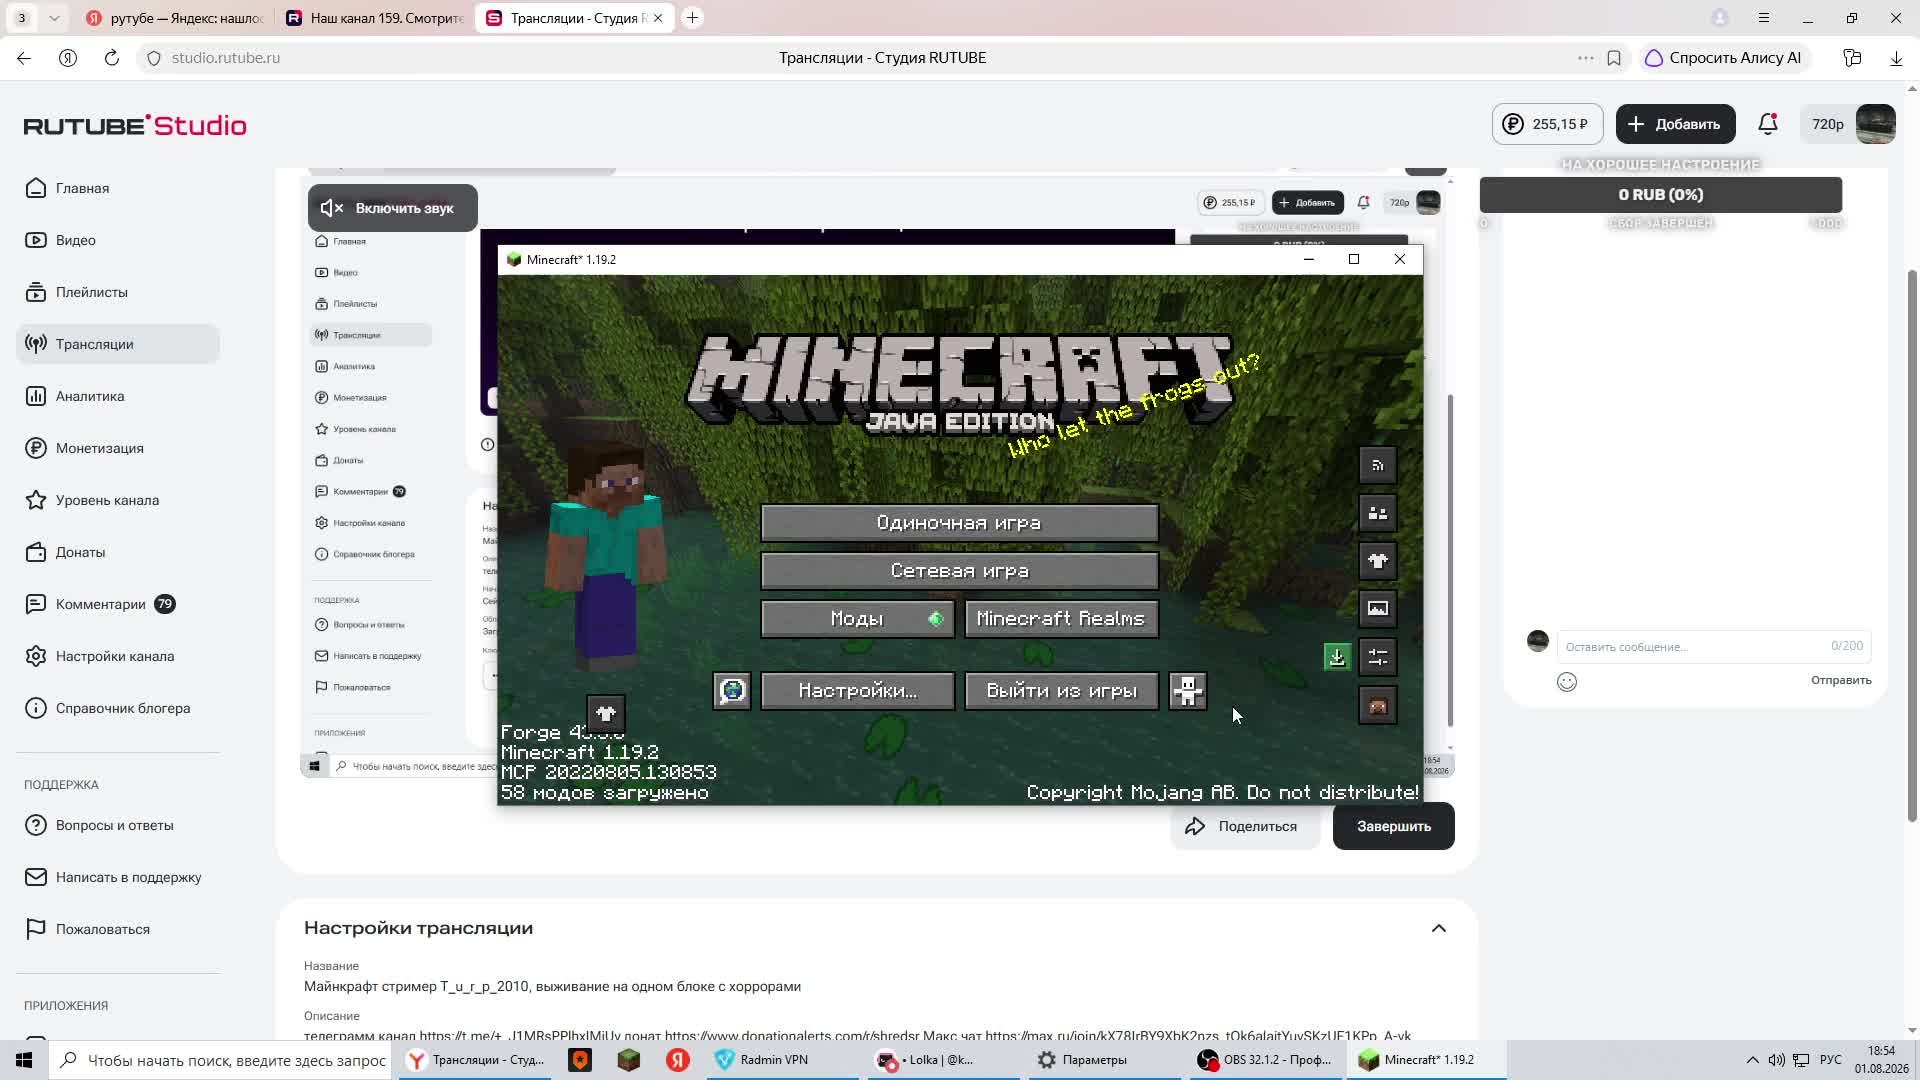This screenshot has width=1920, height=1080.
Task: Click the language globe icon in Minecraft
Action: click(732, 691)
